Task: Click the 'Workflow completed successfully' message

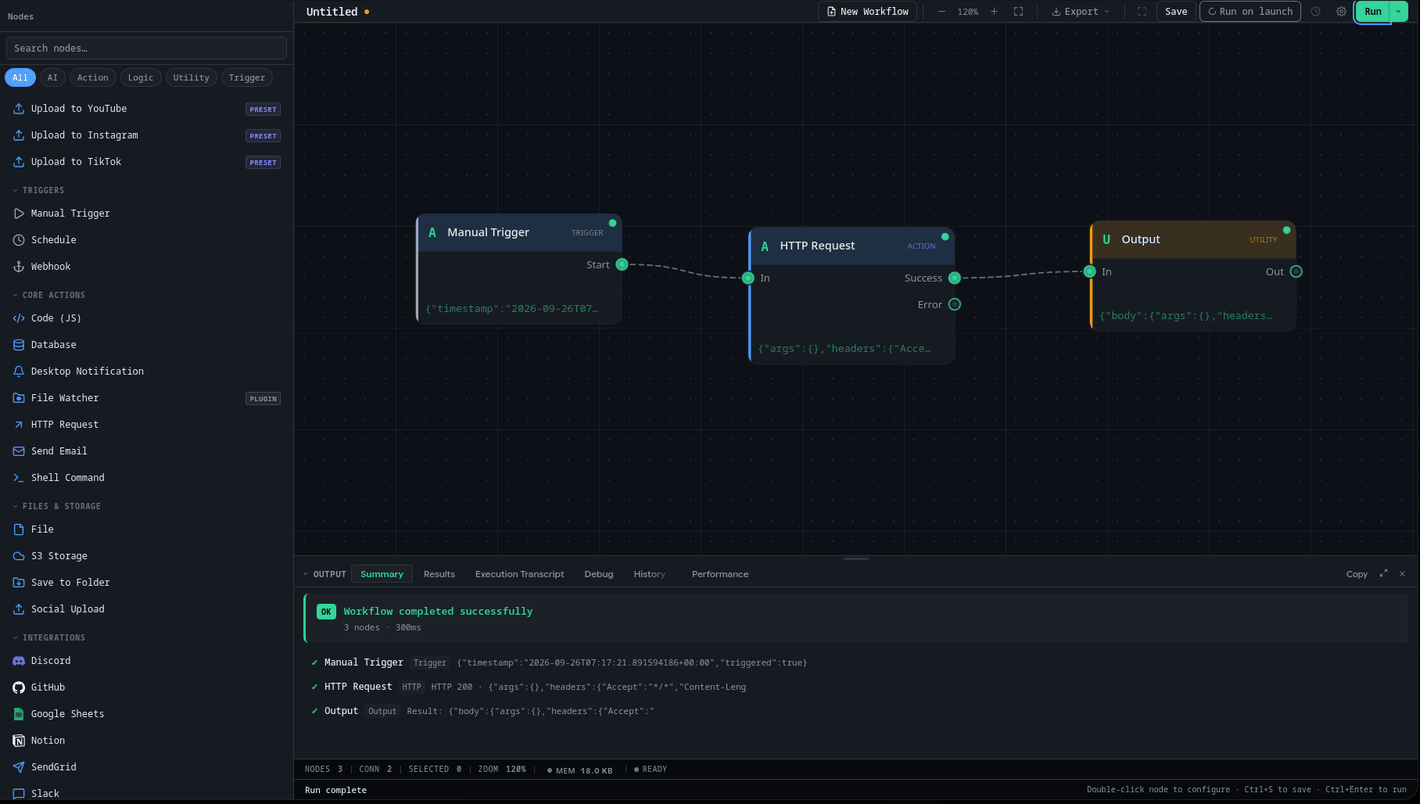Action: [x=438, y=611]
